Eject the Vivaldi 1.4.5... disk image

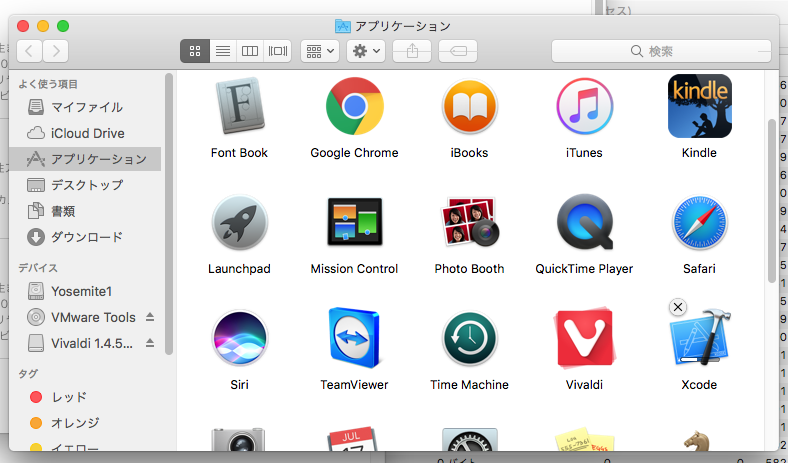(x=150, y=343)
